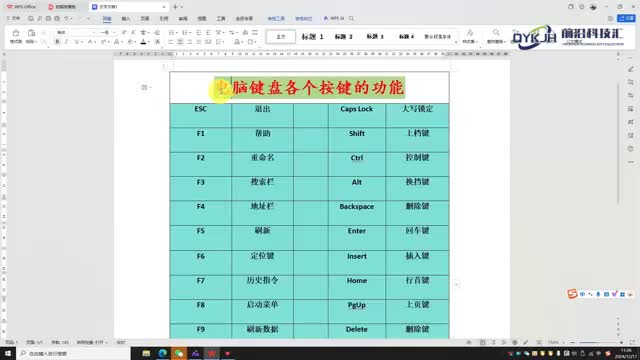This screenshot has width=640, height=360.
Task: Click the table move handle beside the title
Action: click(144, 87)
